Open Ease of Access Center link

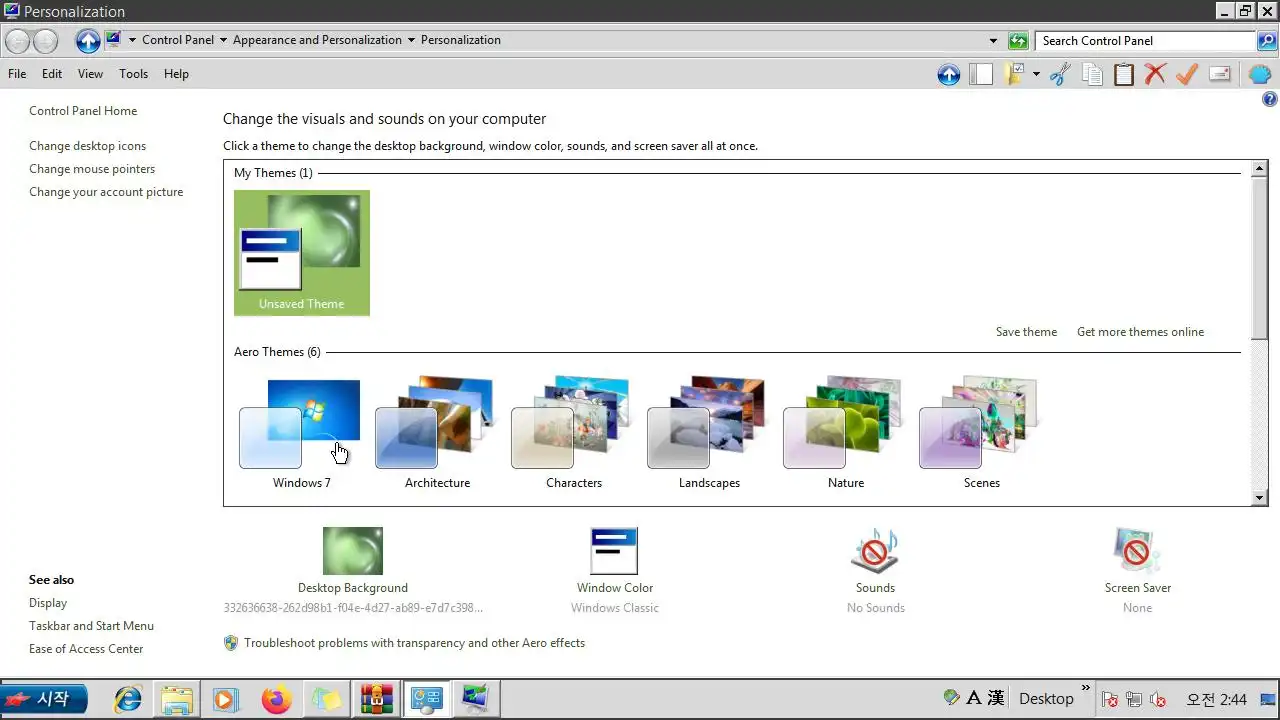point(86,649)
